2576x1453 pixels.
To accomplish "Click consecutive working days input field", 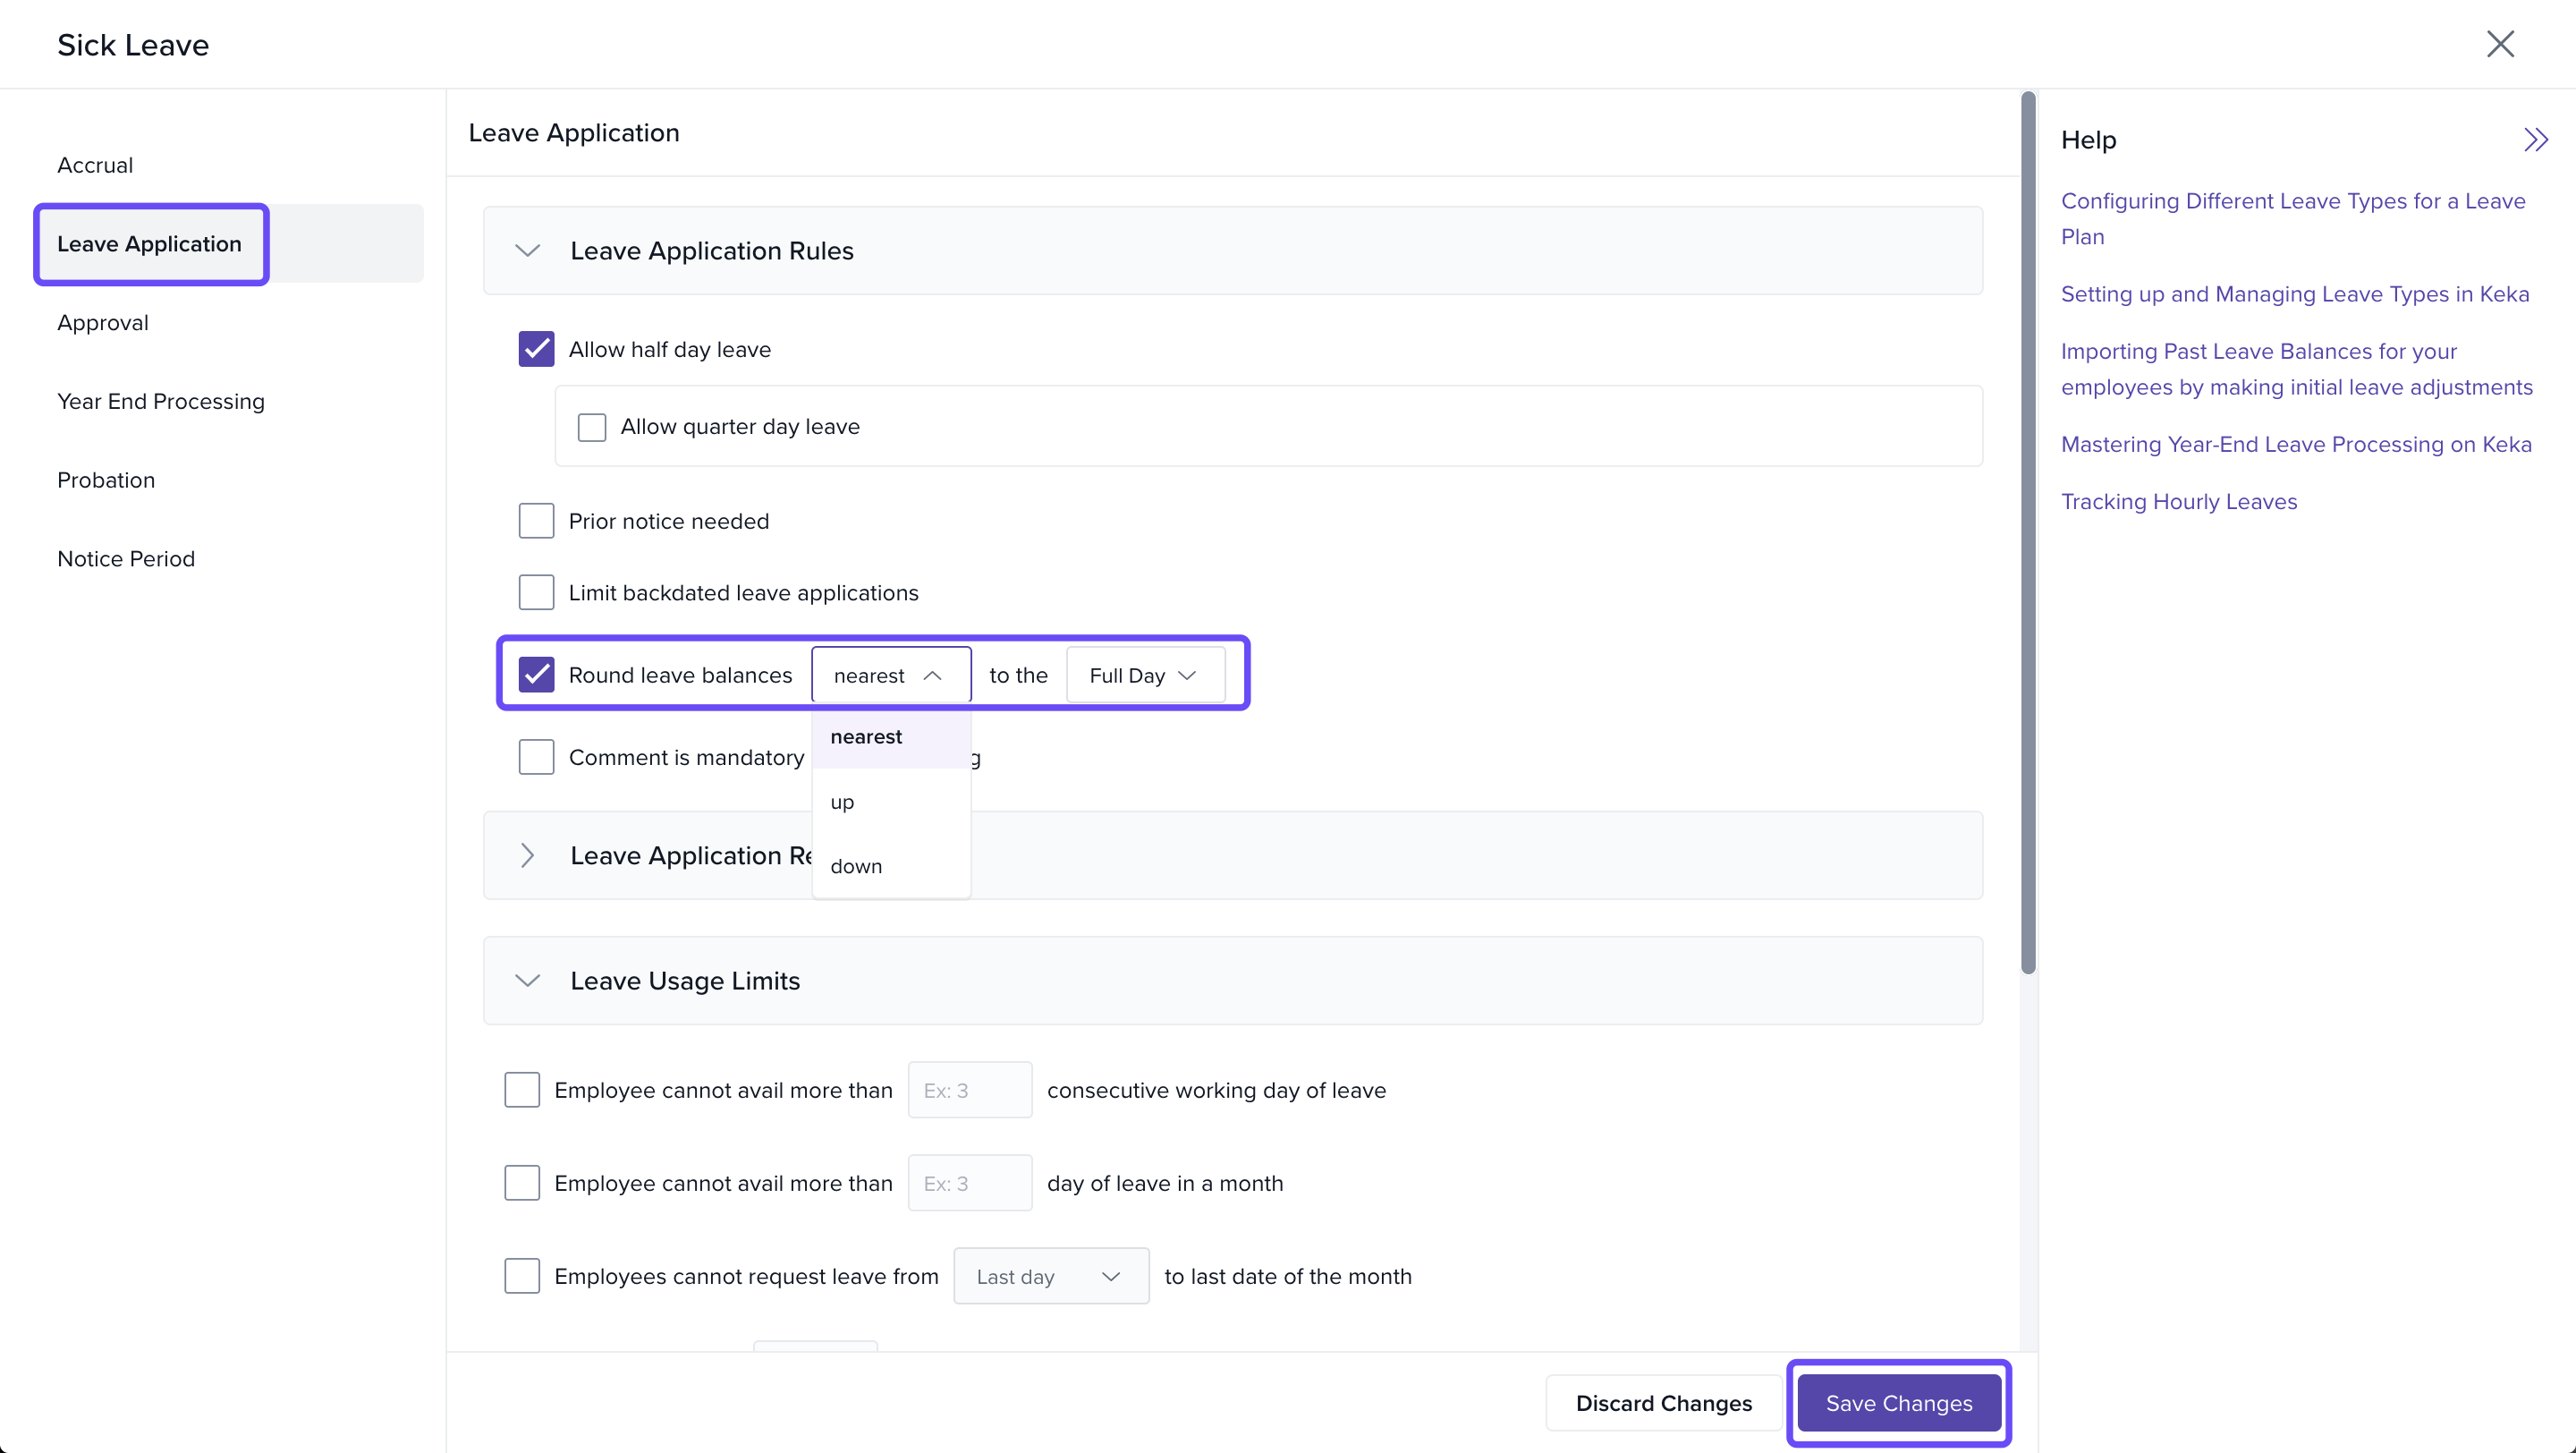I will (969, 1090).
